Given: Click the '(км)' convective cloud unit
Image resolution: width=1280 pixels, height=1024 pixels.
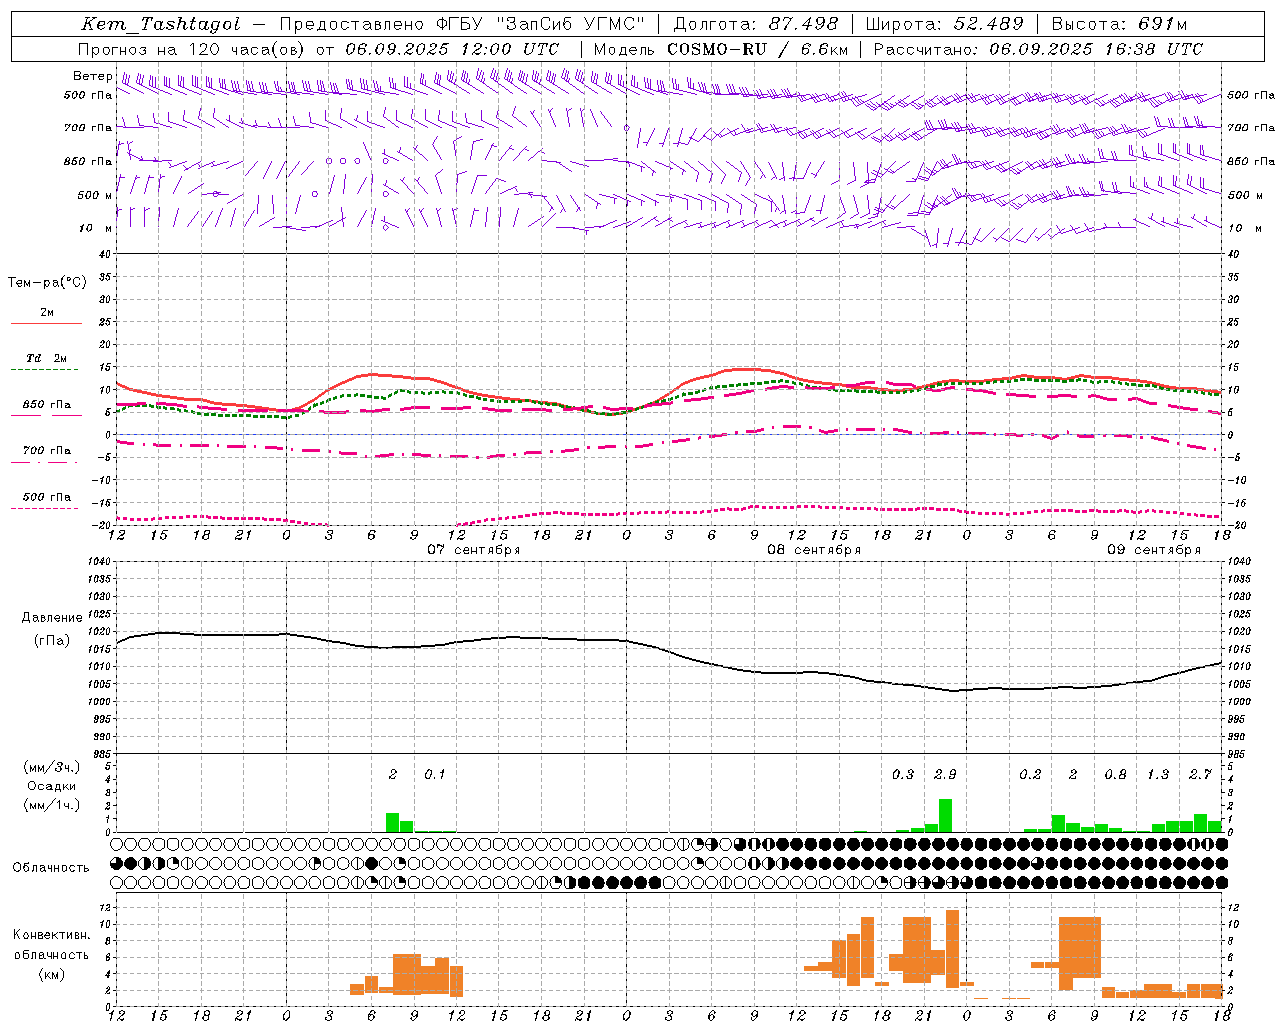Looking at the screenshot, I should [x=52, y=973].
